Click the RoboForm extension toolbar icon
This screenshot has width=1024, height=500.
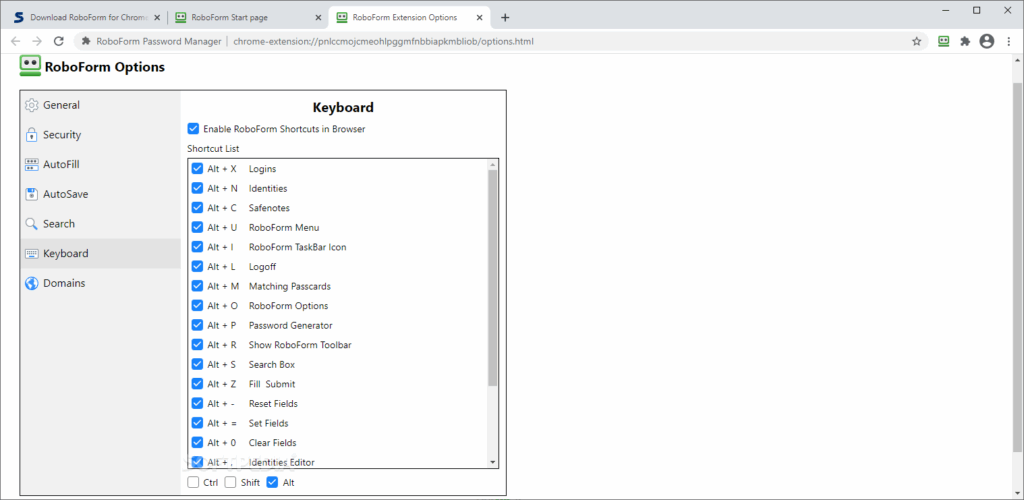pyautogui.click(x=944, y=41)
